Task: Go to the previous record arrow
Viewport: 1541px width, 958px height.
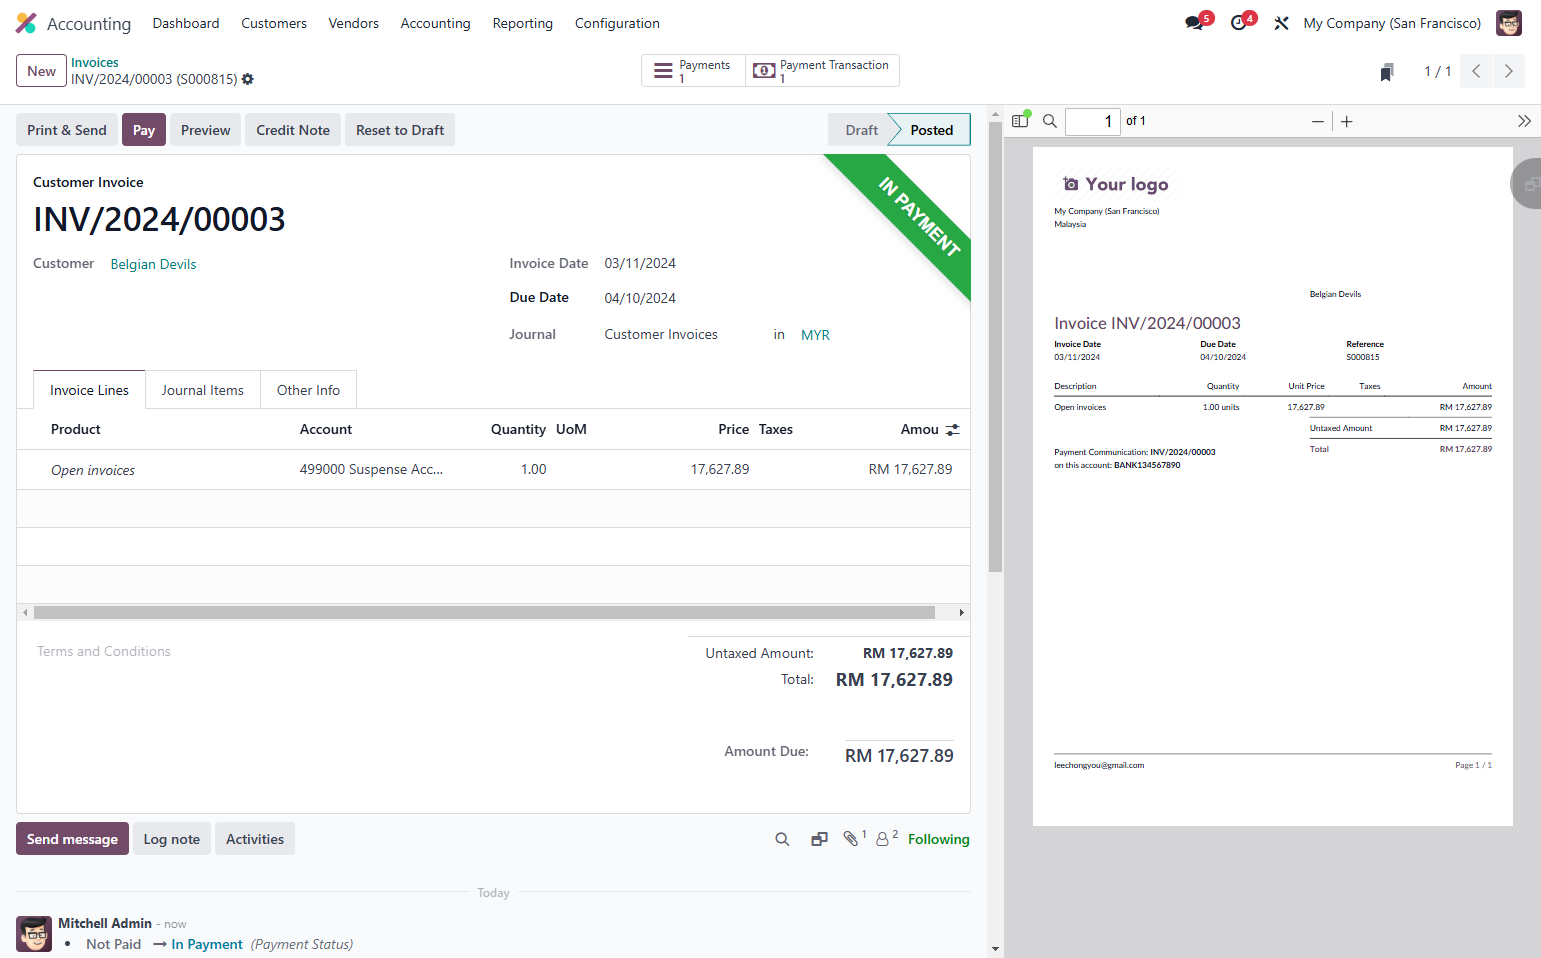Action: click(1476, 71)
